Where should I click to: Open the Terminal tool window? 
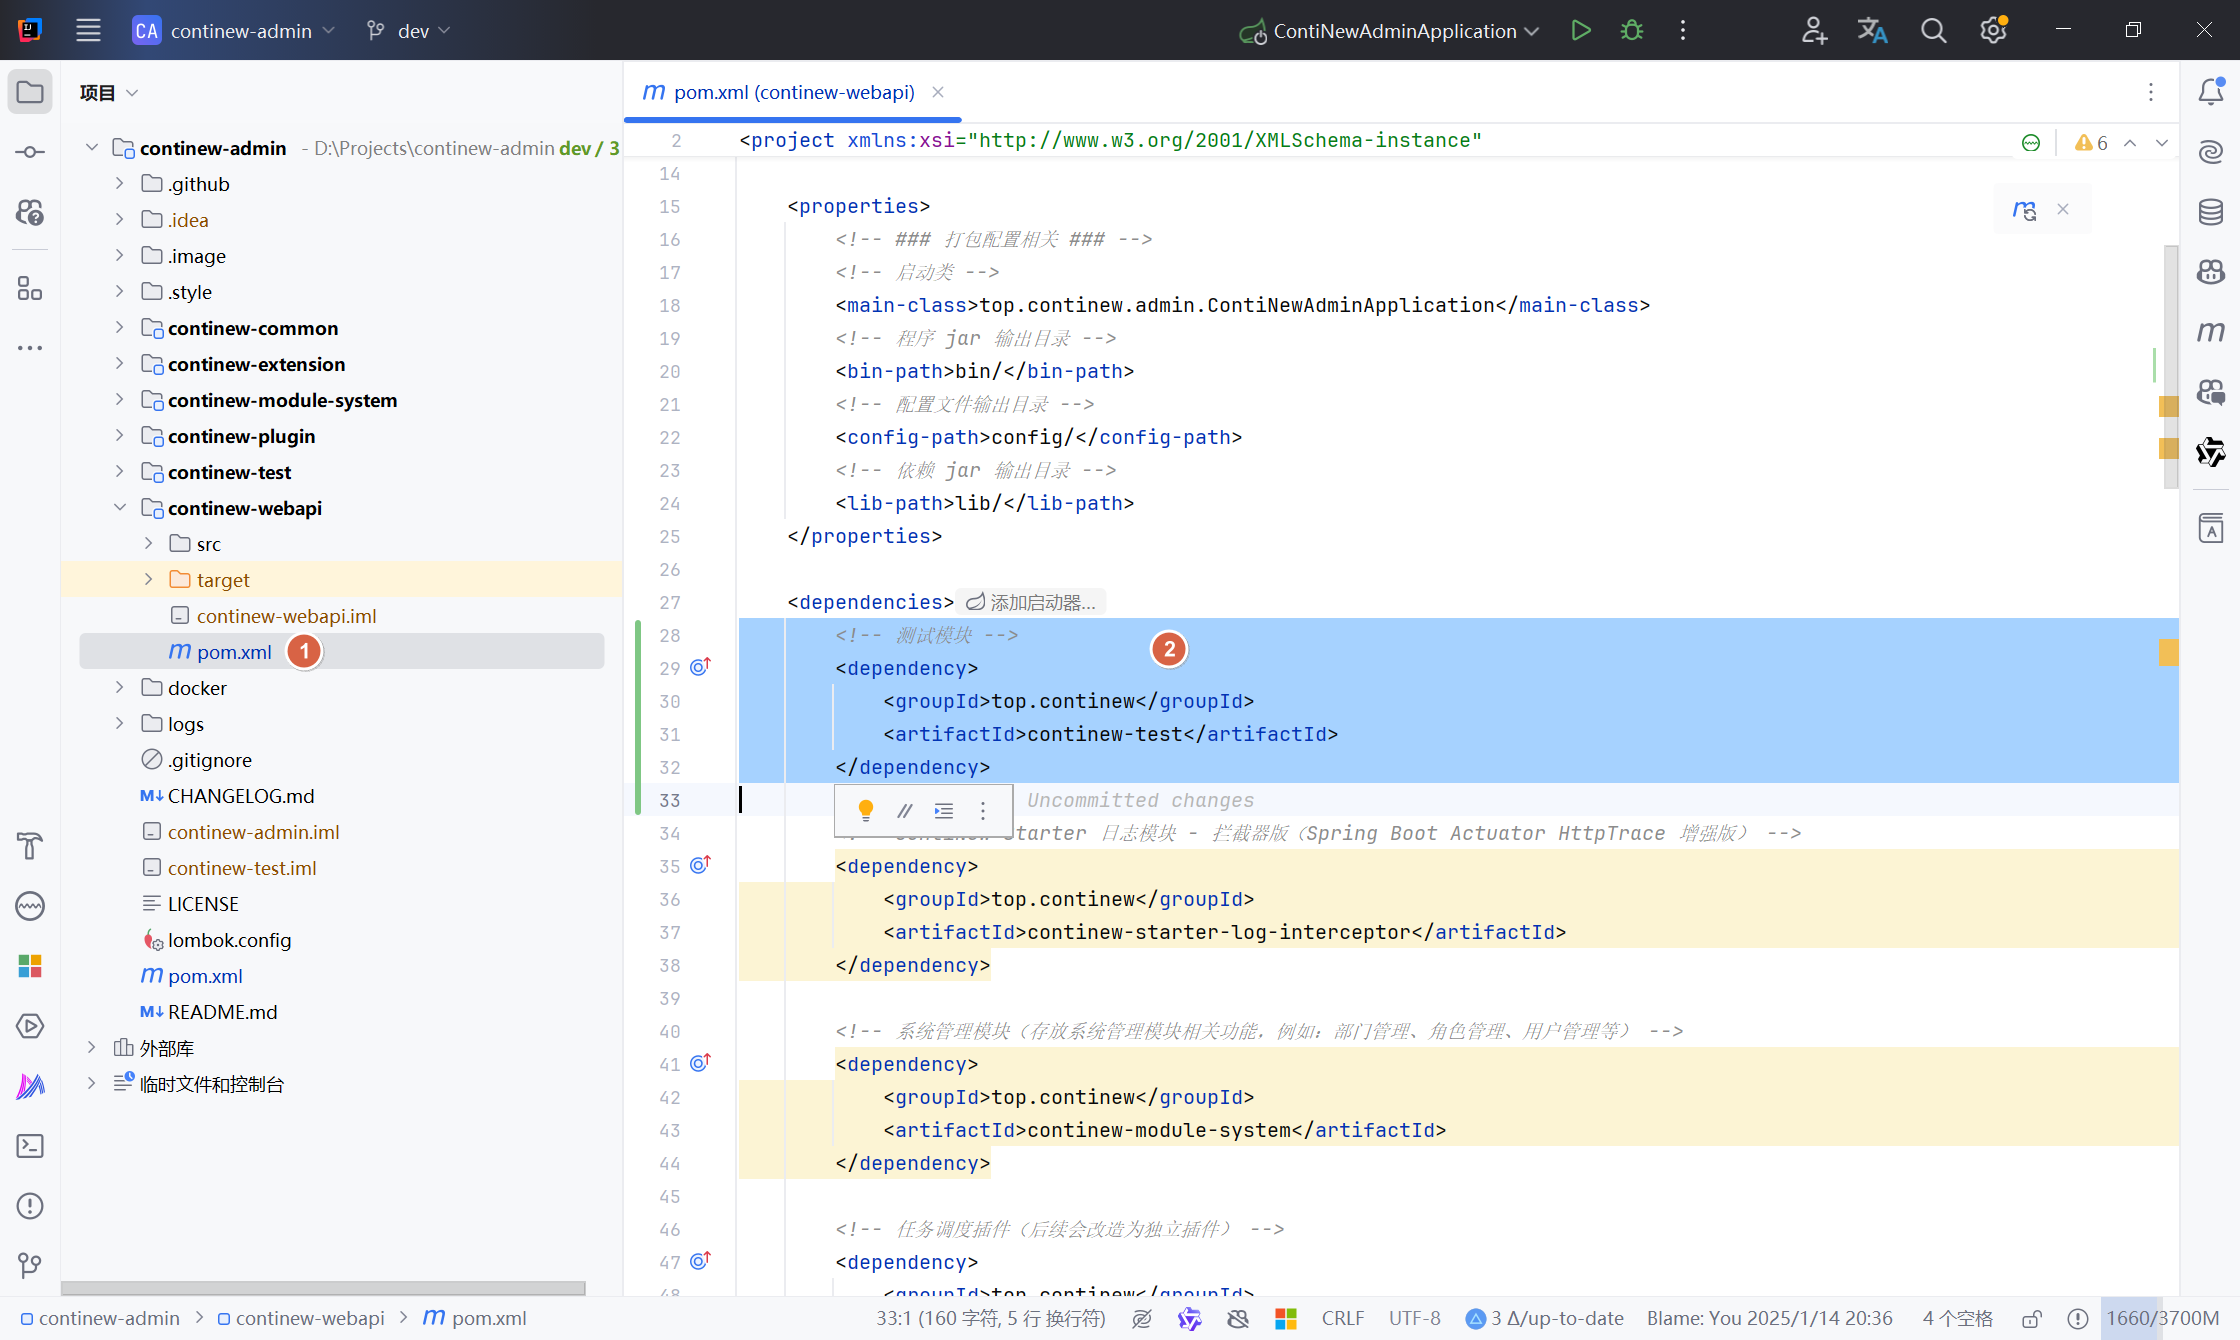[30, 1146]
